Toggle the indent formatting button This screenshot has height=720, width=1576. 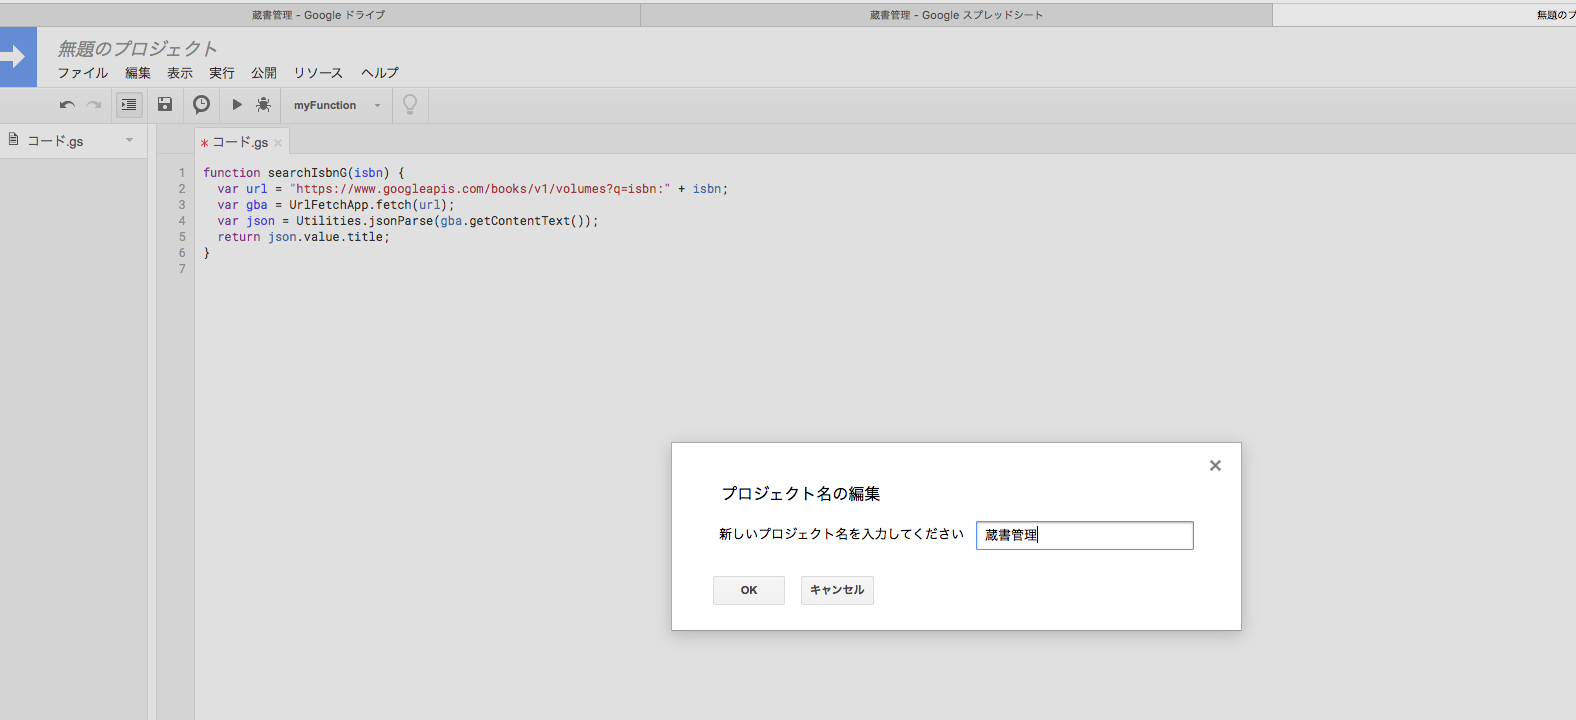(x=129, y=105)
